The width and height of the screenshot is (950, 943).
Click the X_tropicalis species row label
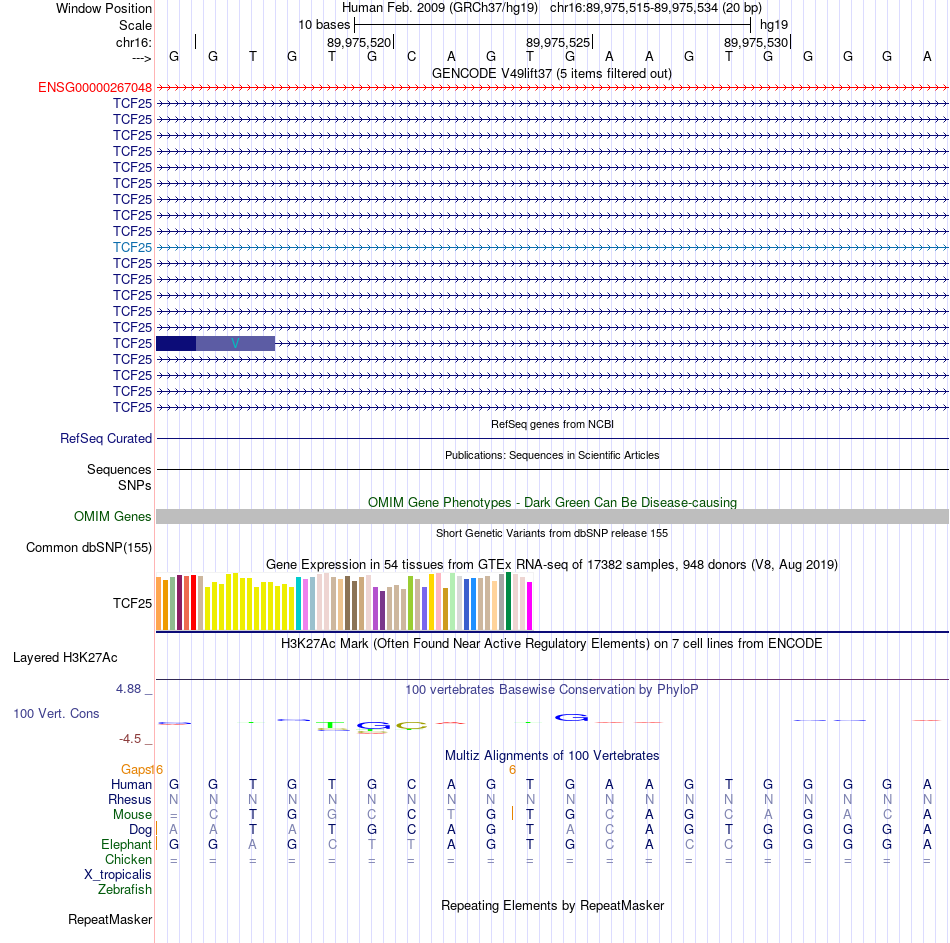pos(118,875)
